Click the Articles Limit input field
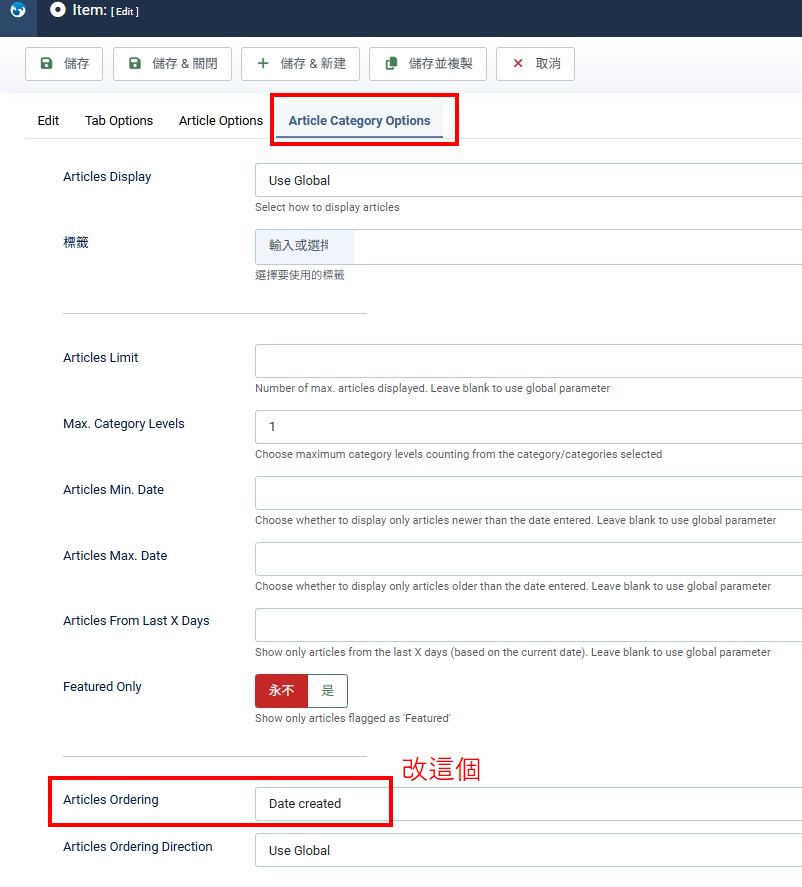802x887 pixels. coord(528,361)
